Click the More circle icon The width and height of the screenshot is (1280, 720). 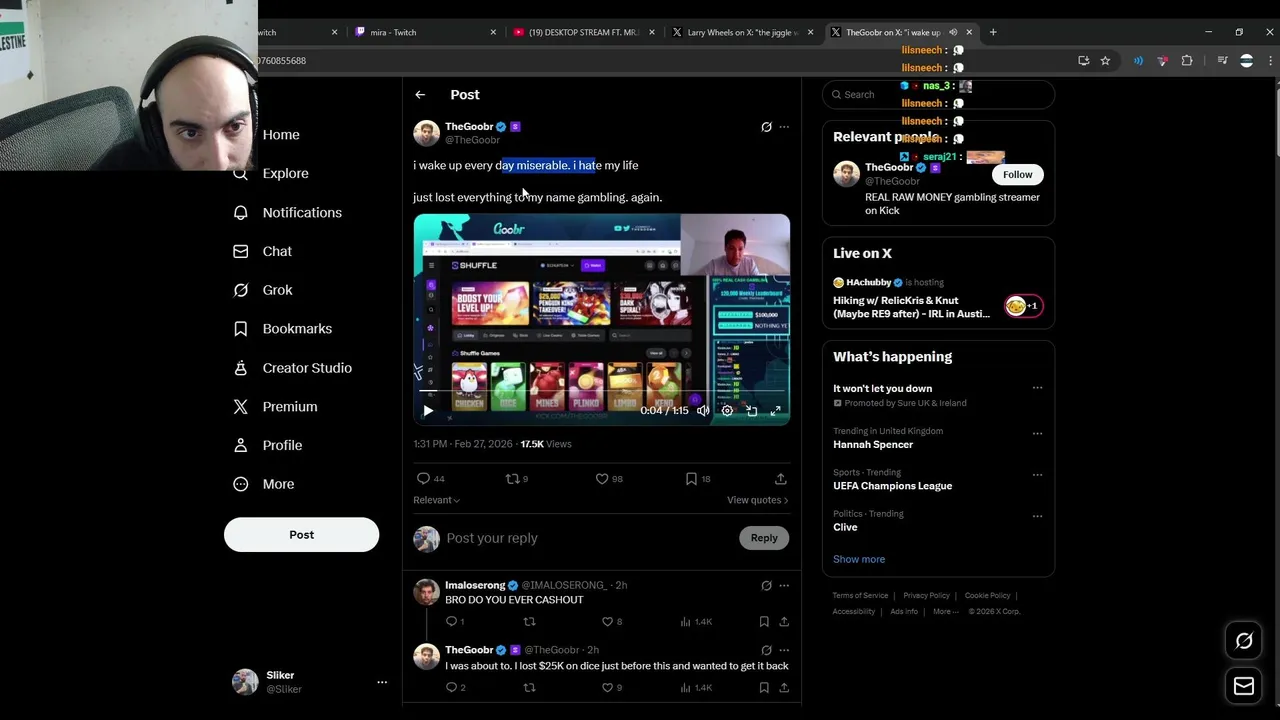click(x=240, y=484)
